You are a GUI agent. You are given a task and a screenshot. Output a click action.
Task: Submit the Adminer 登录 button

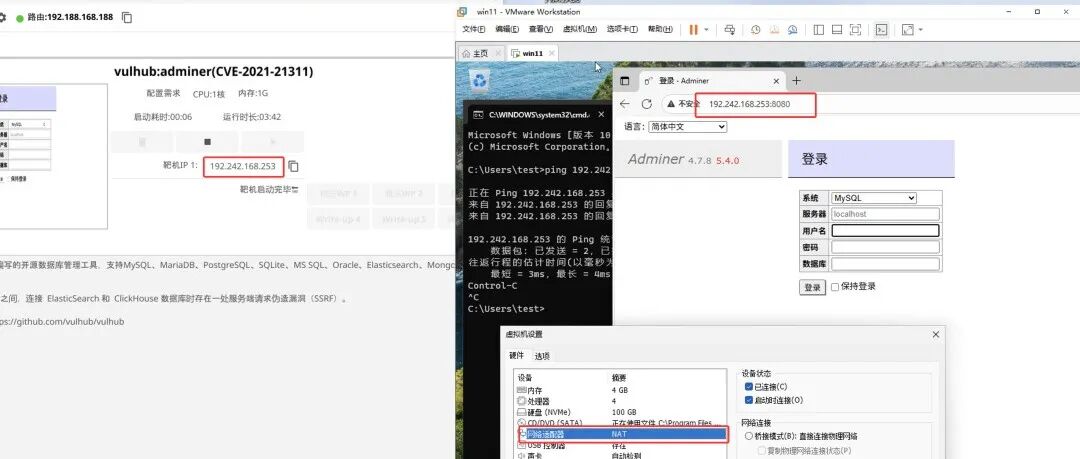coord(812,287)
